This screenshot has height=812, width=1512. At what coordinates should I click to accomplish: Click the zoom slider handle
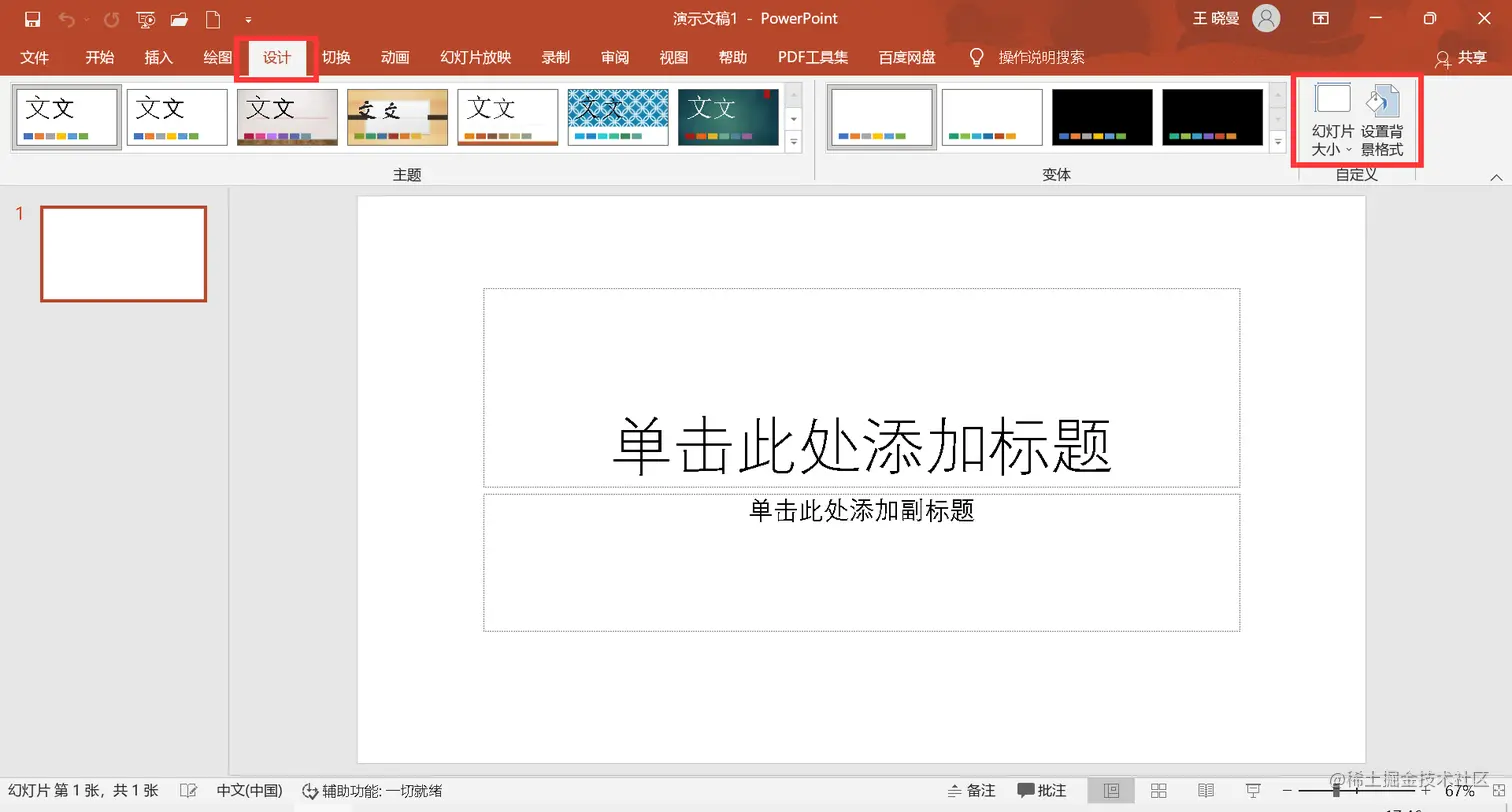[1337, 790]
